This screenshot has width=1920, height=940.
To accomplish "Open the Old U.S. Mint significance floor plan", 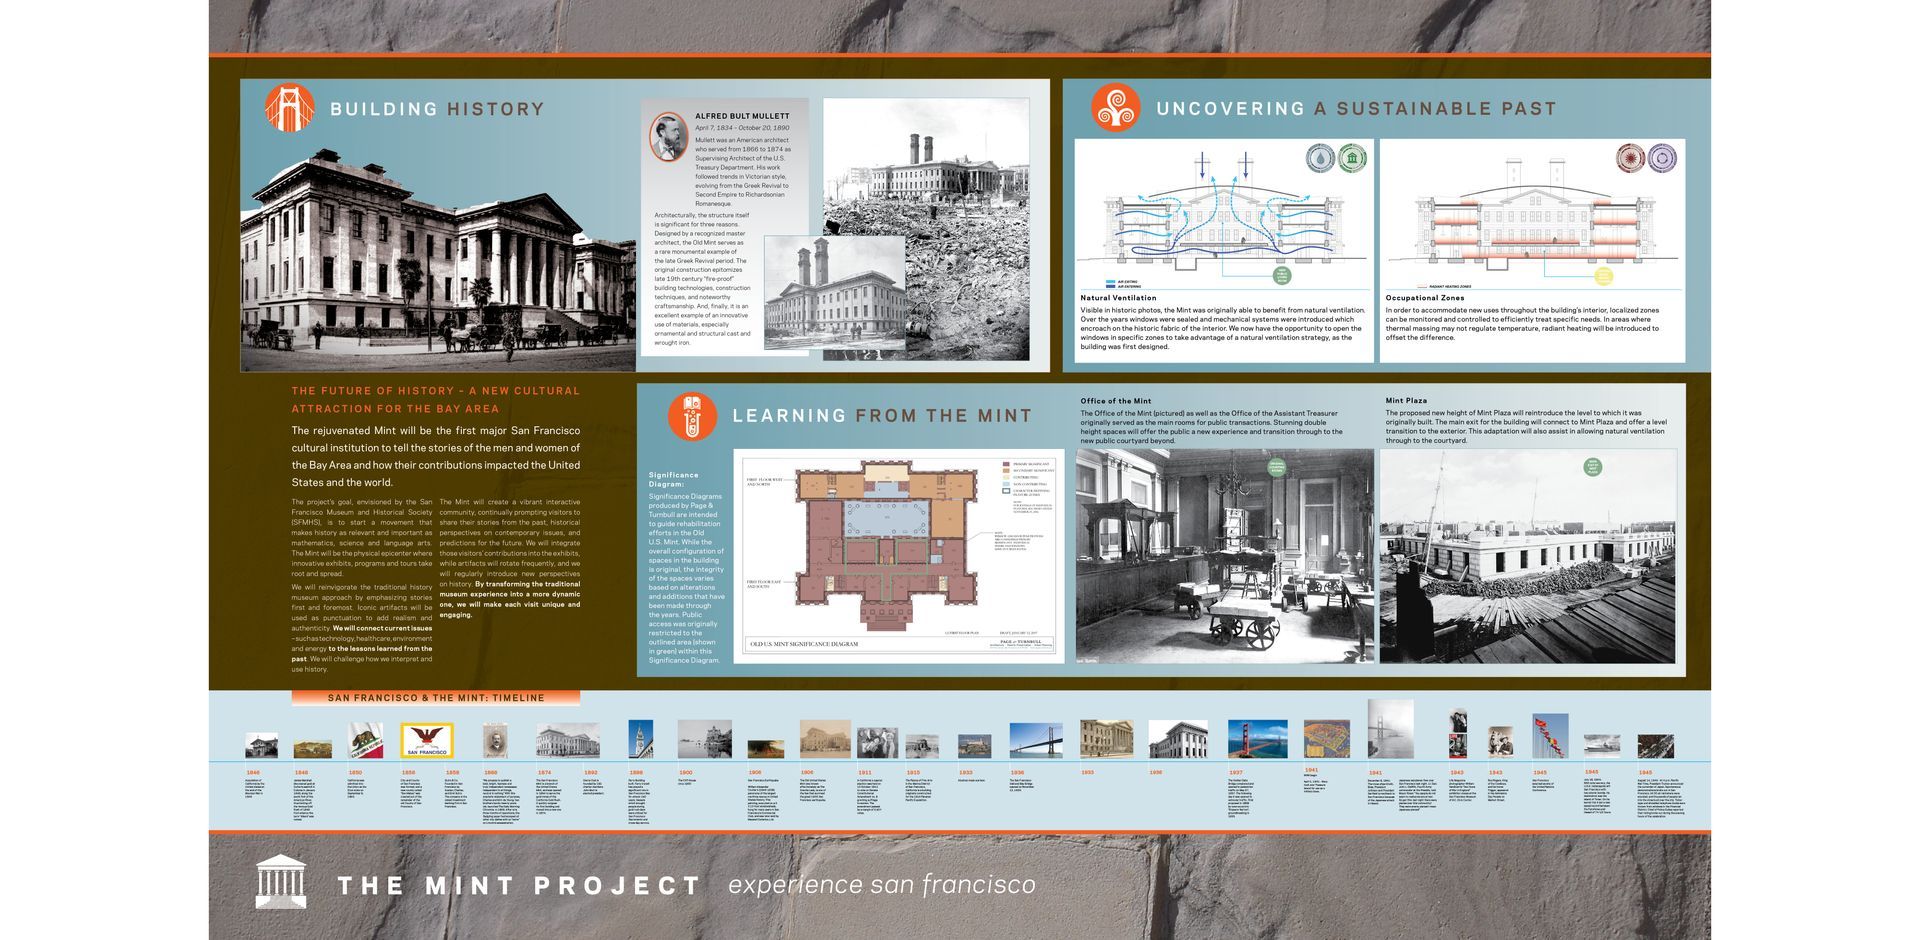I will (899, 555).
